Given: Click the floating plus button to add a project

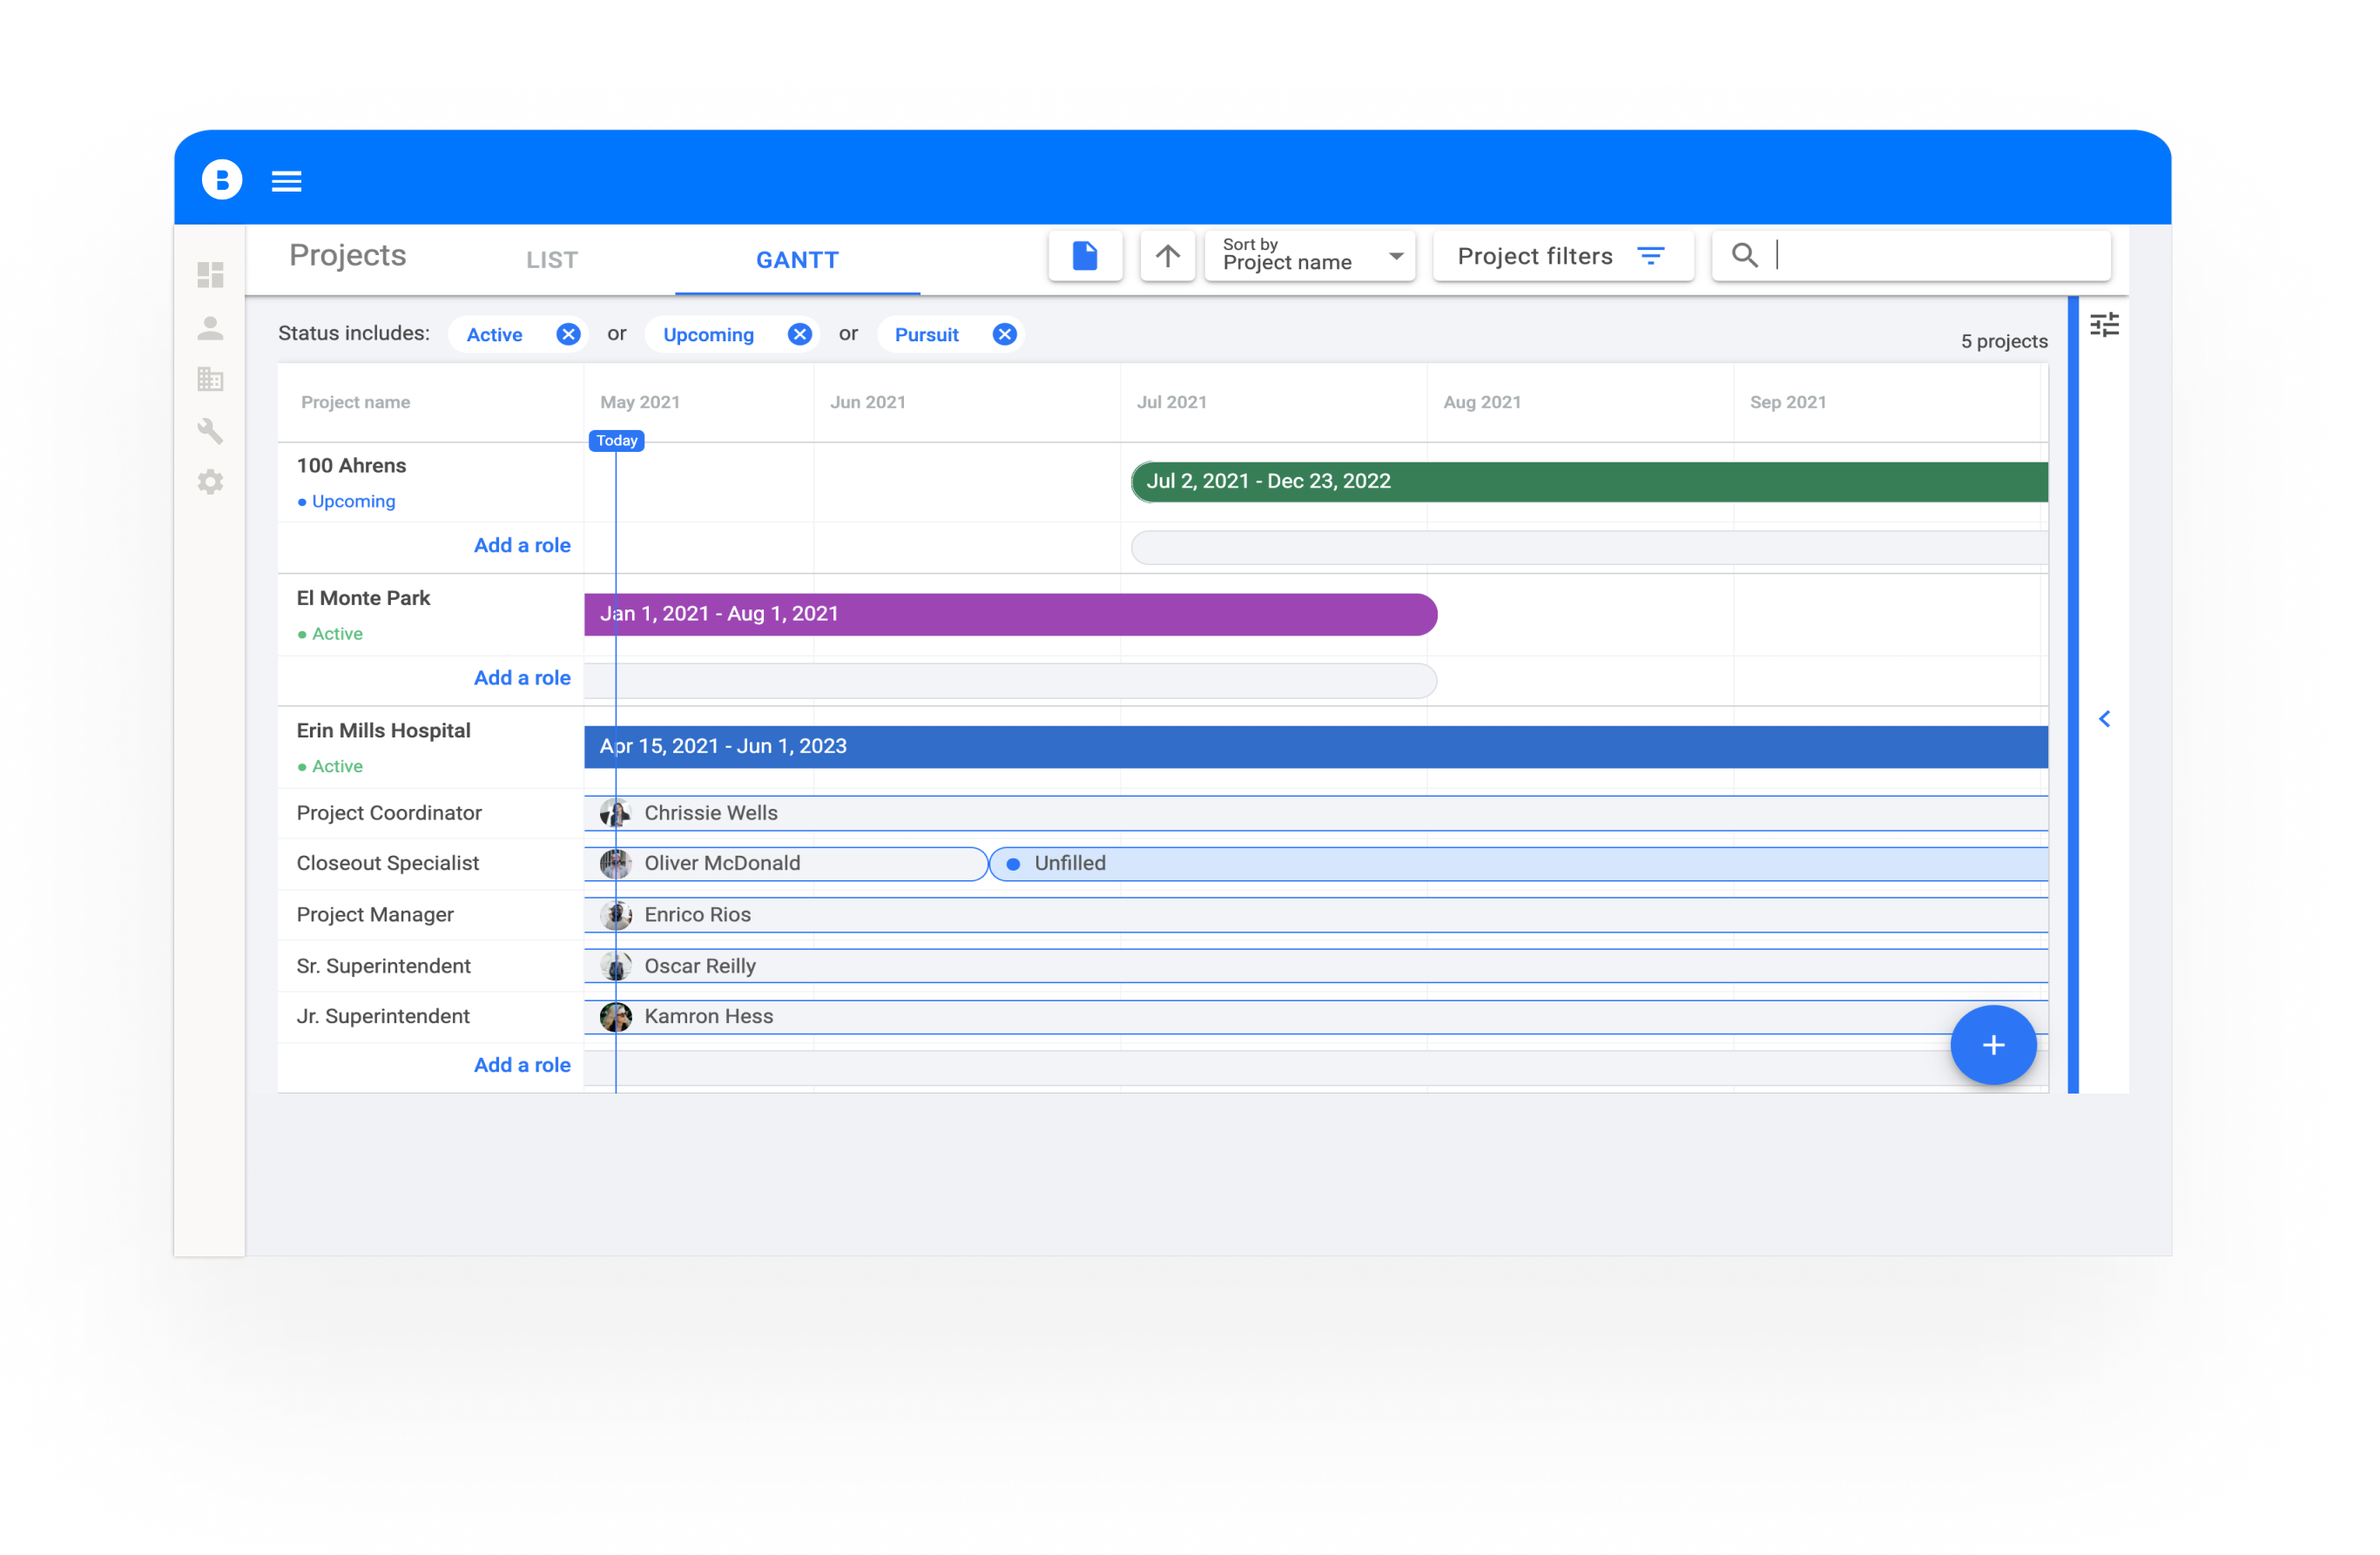Looking at the screenshot, I should (x=1993, y=1045).
